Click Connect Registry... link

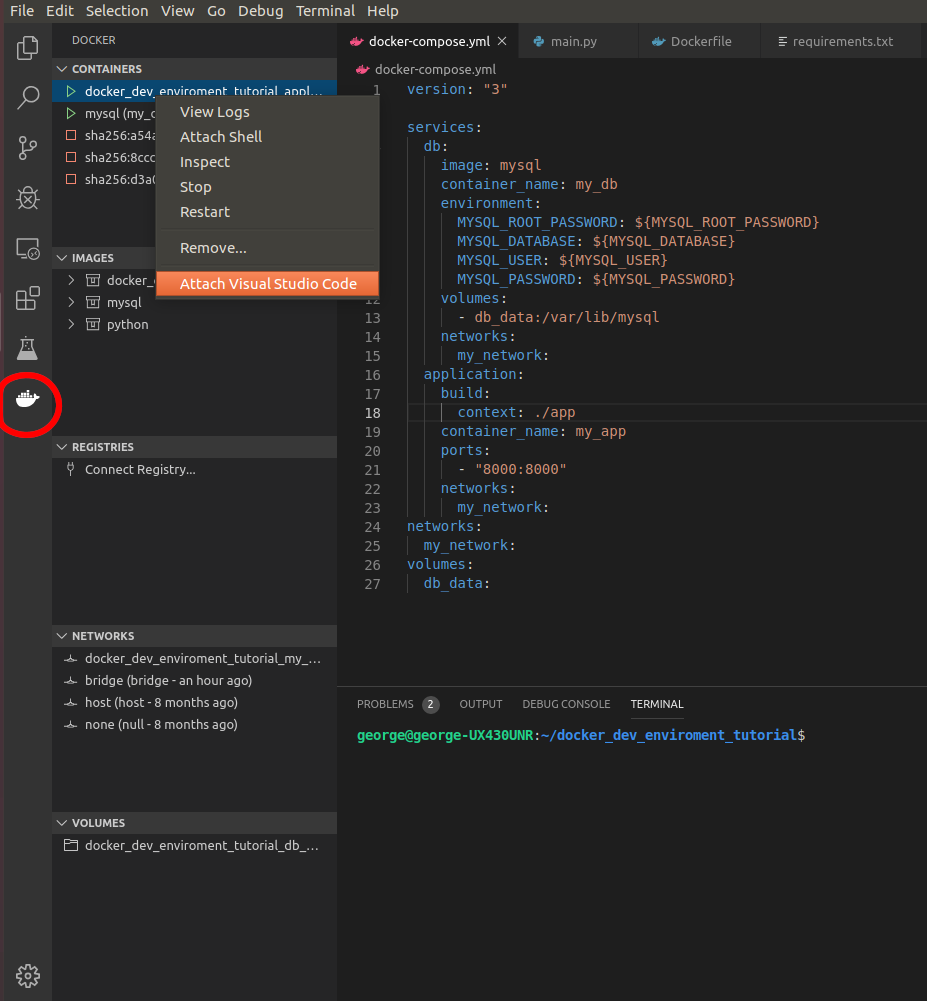tap(140, 469)
